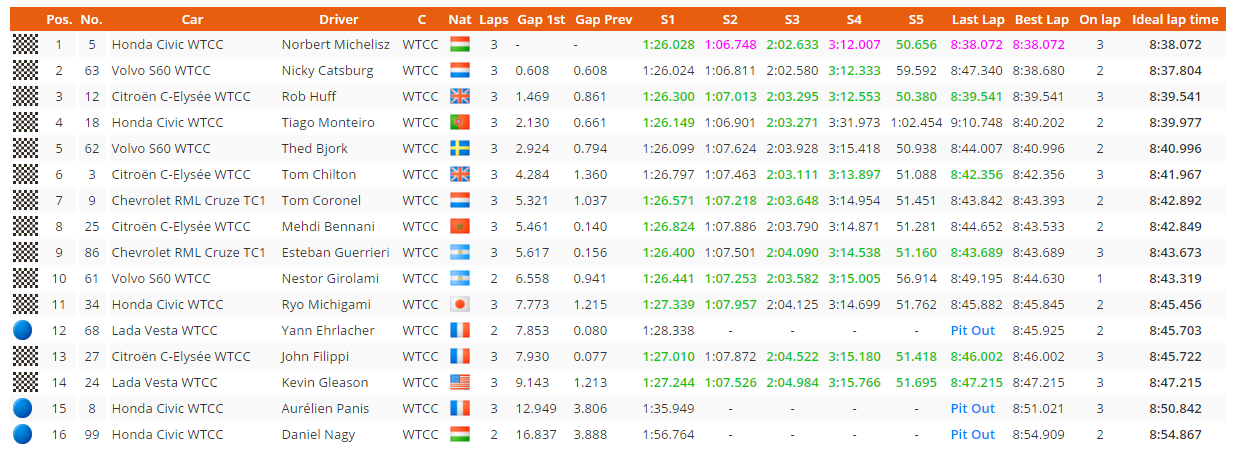The height and width of the screenshot is (457, 1237).
Task: Click last lap 8:42.356 for Tom Chilton
Action: tap(977, 175)
